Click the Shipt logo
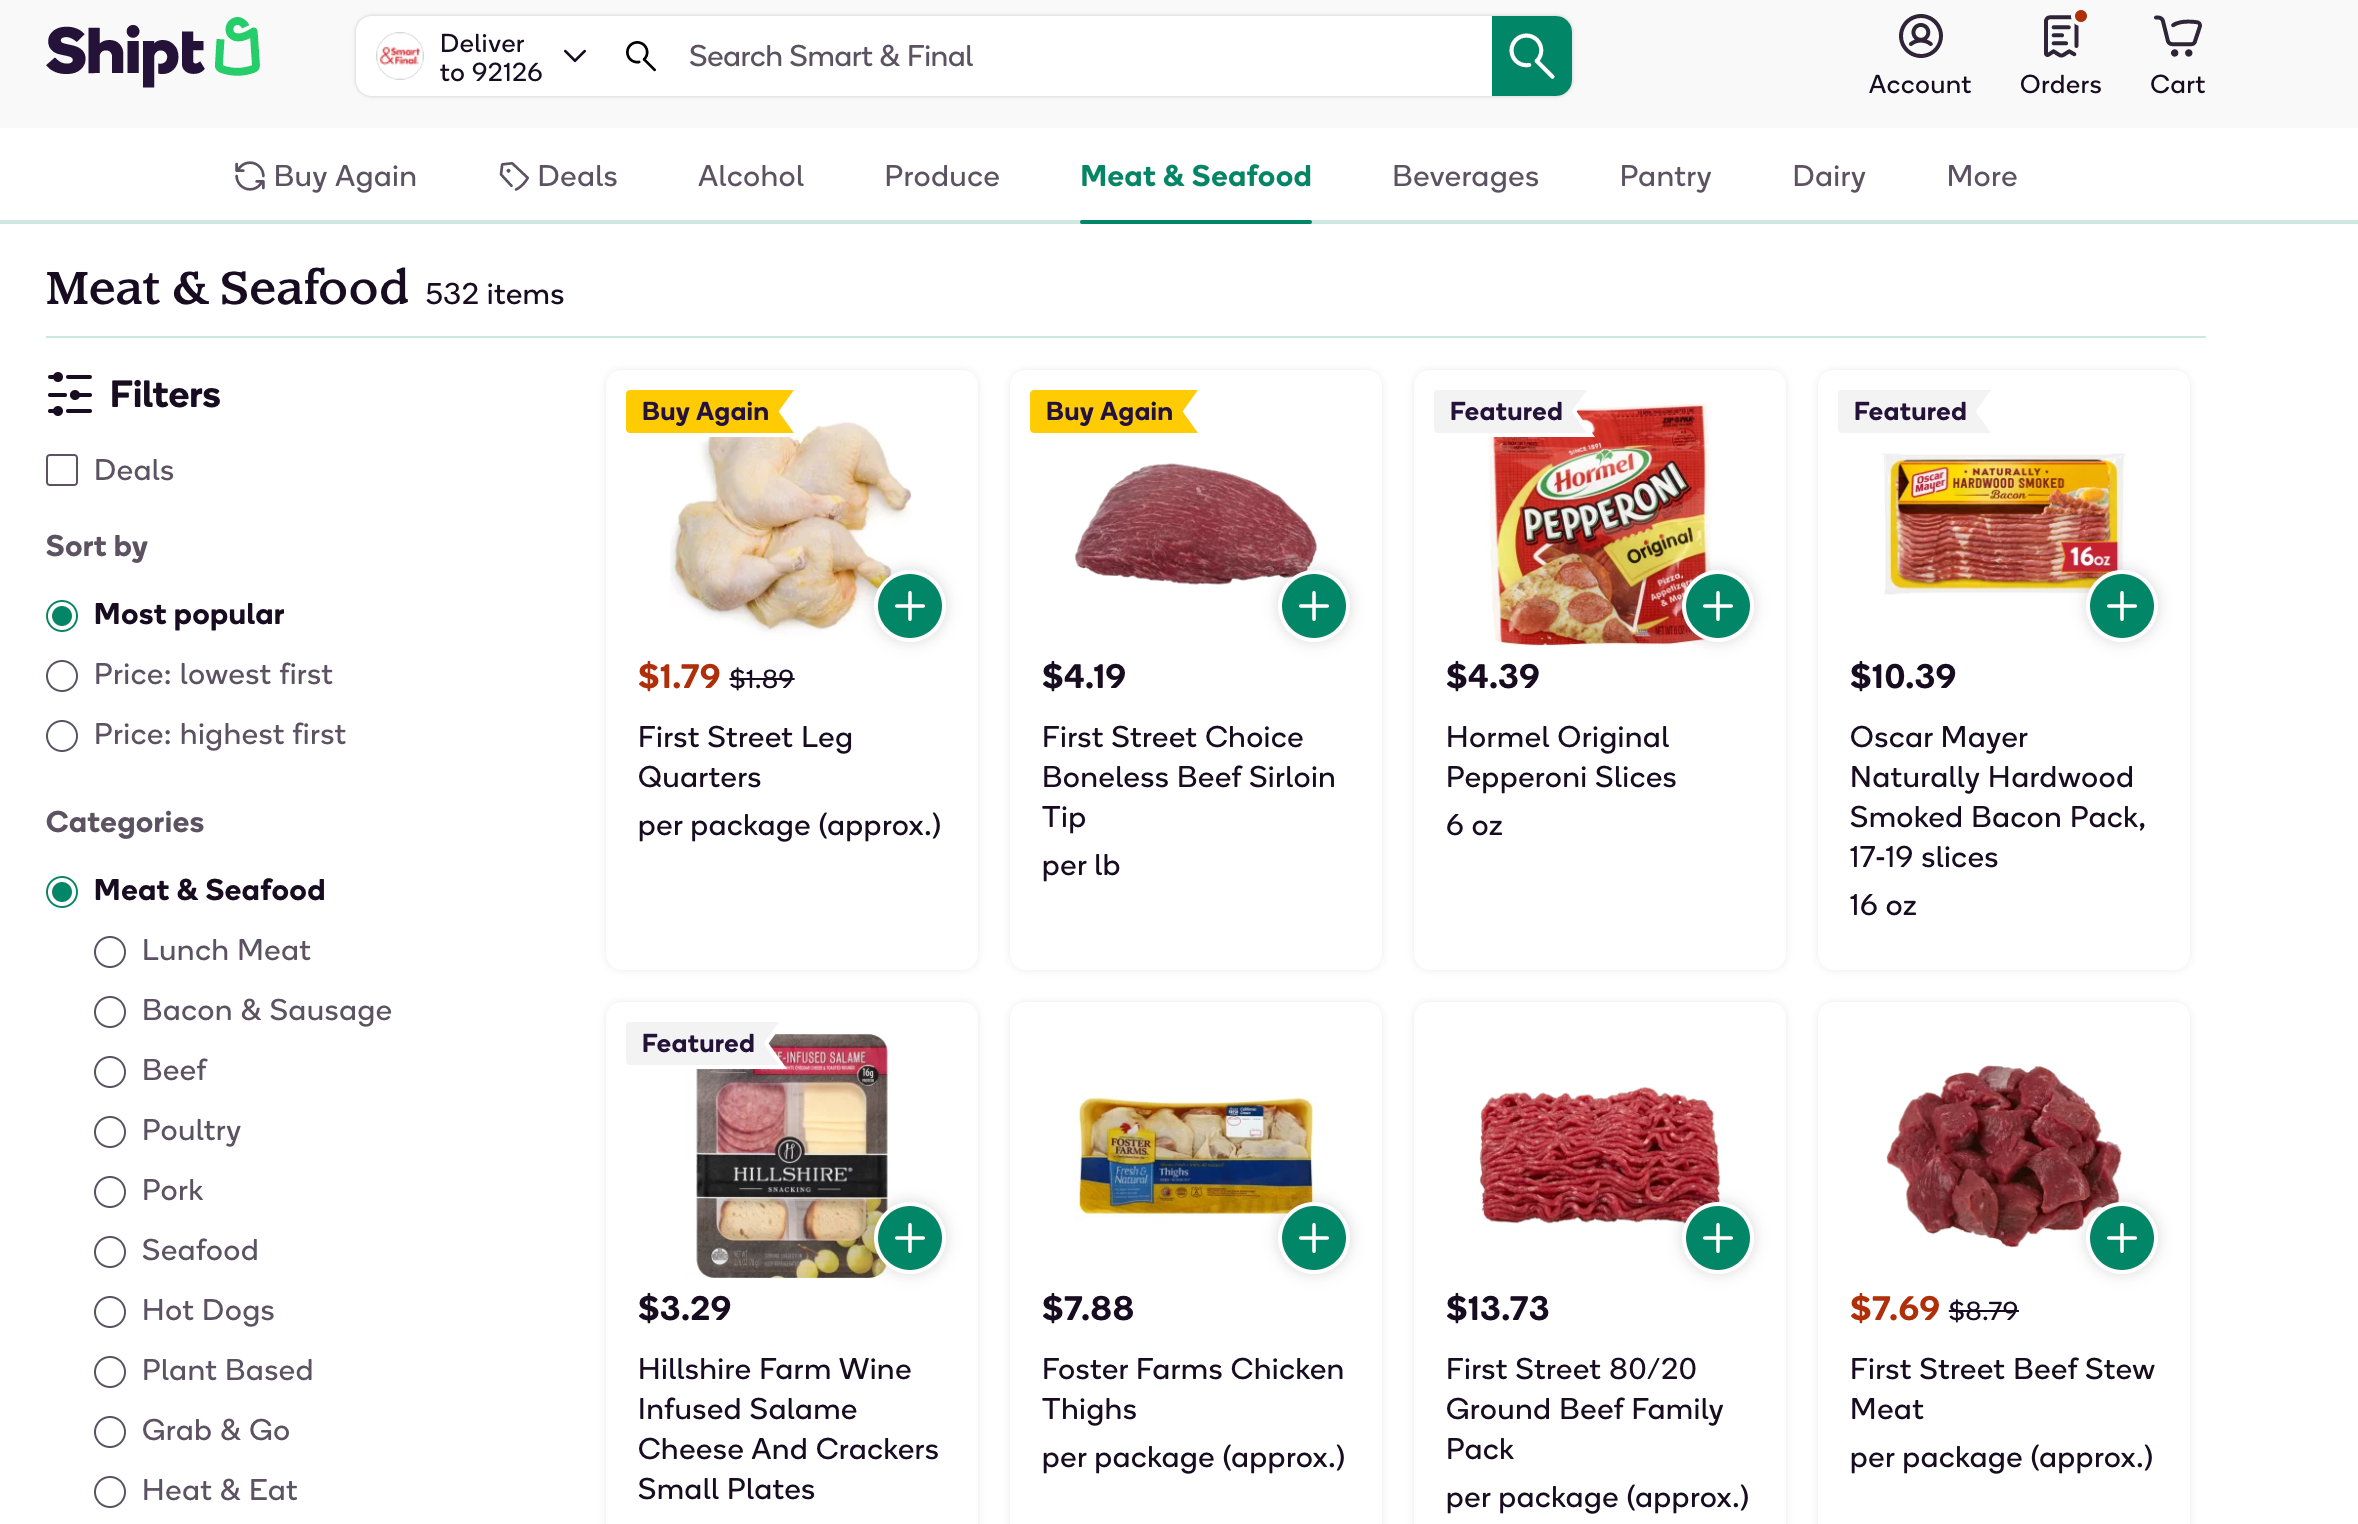 pos(153,52)
